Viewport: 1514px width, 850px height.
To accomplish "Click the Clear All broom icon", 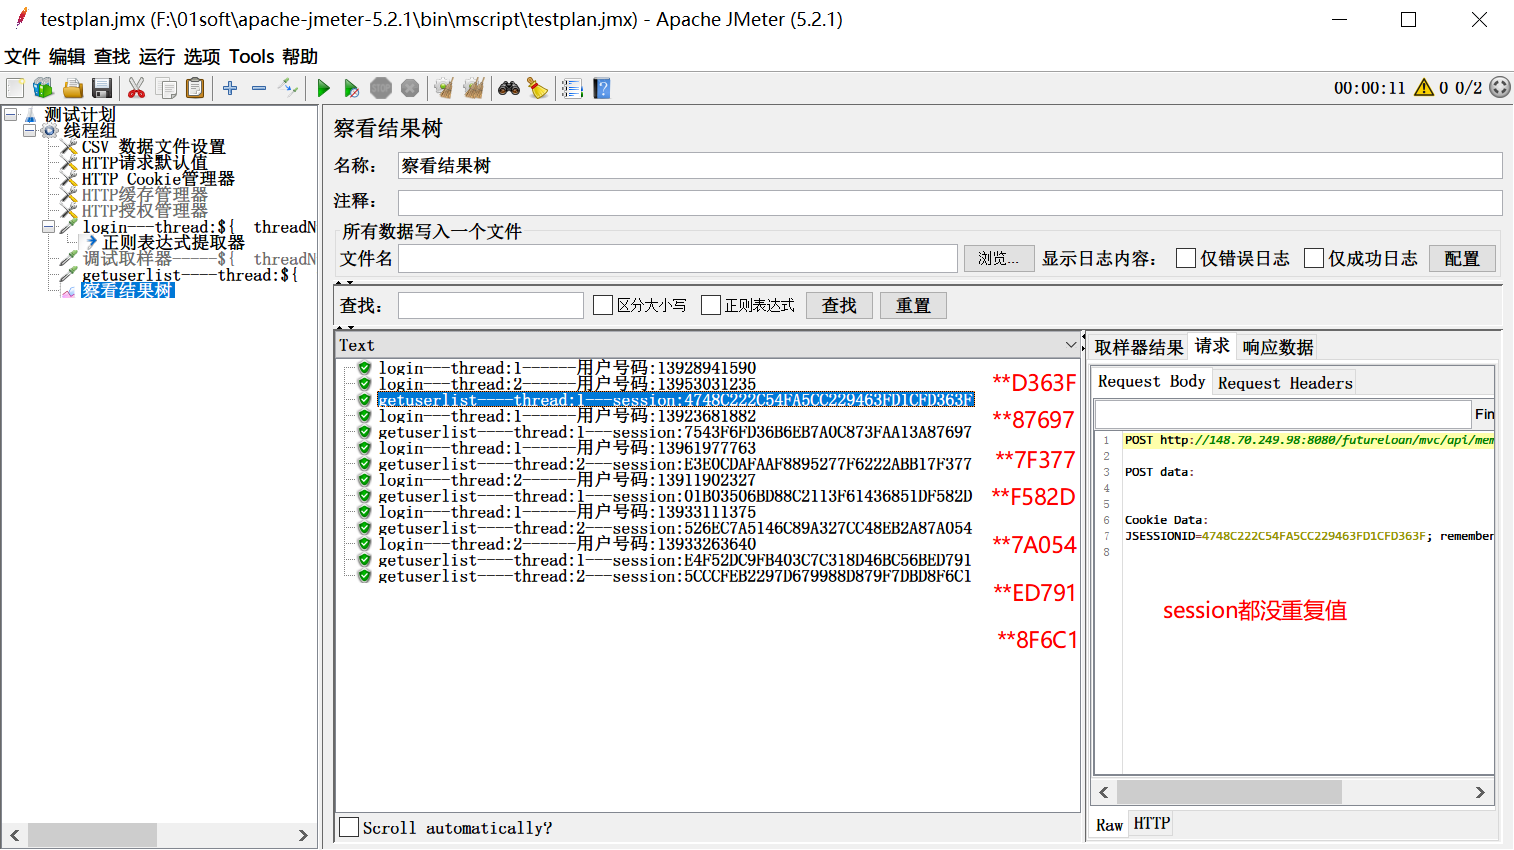I will coord(473,89).
